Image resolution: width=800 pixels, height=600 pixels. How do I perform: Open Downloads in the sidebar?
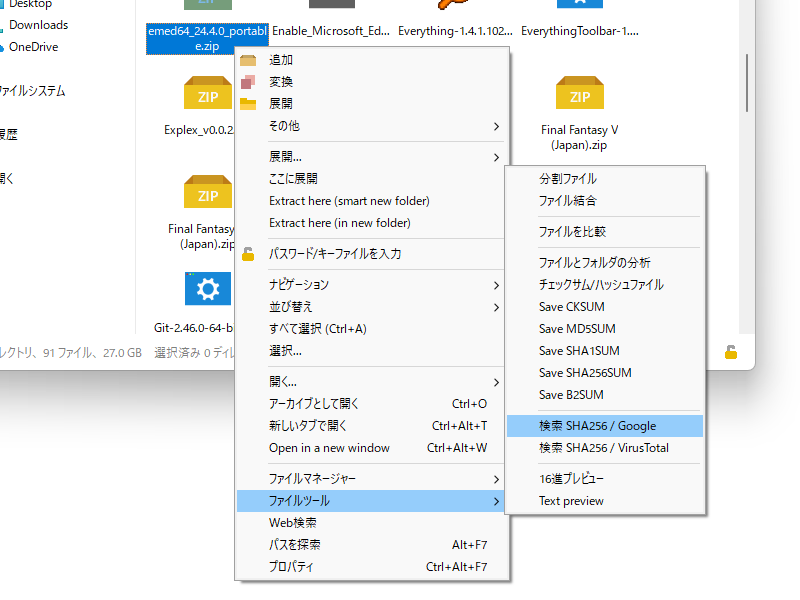pyautogui.click(x=38, y=25)
